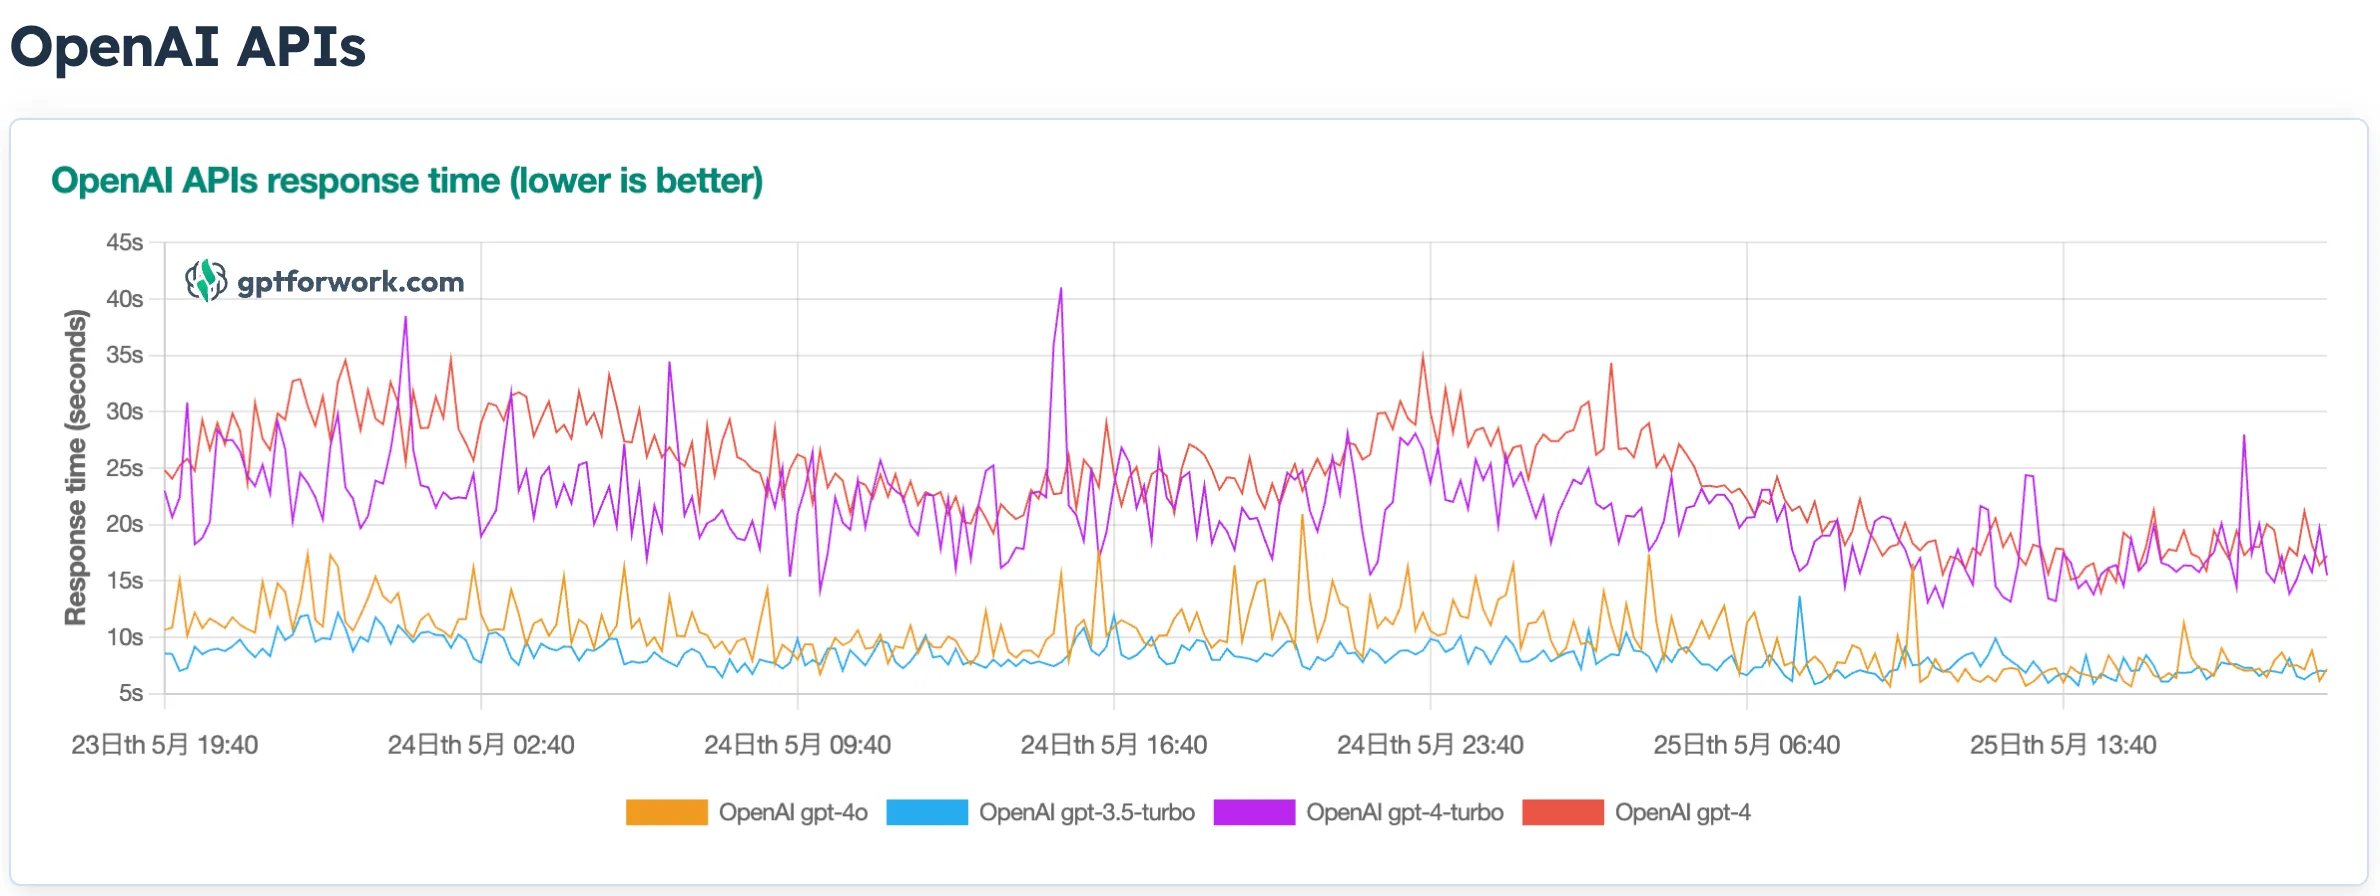Click the 15s y-axis label
The height and width of the screenshot is (896, 2380).
pos(125,581)
